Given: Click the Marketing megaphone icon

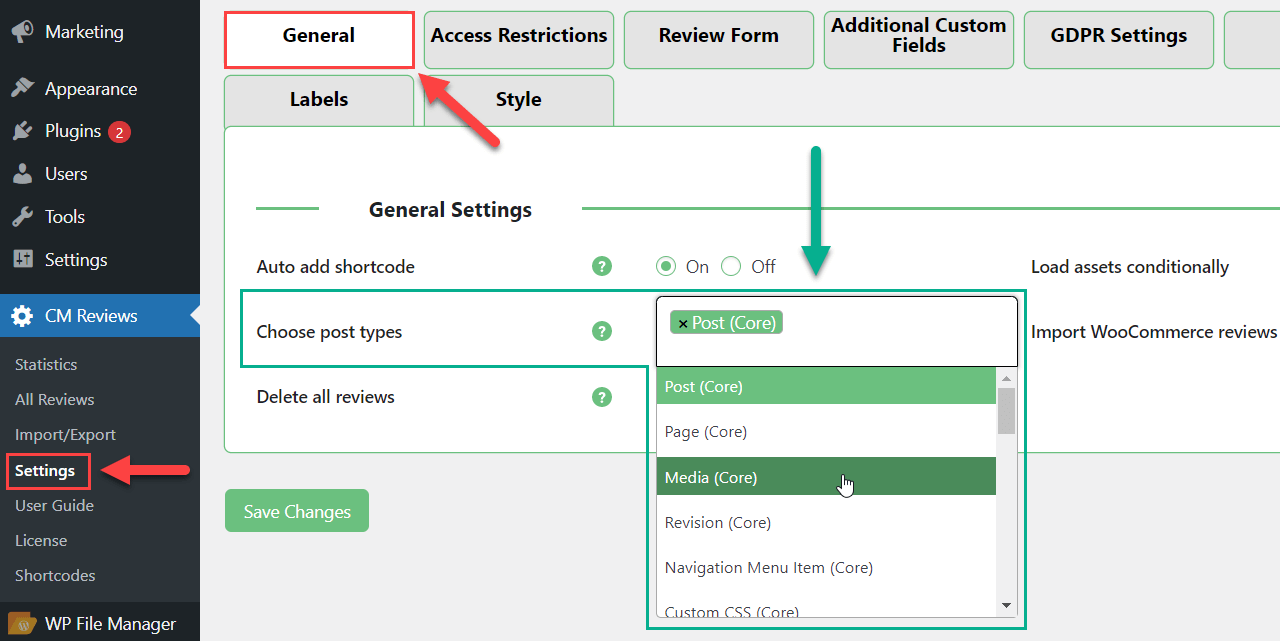Looking at the screenshot, I should (22, 32).
